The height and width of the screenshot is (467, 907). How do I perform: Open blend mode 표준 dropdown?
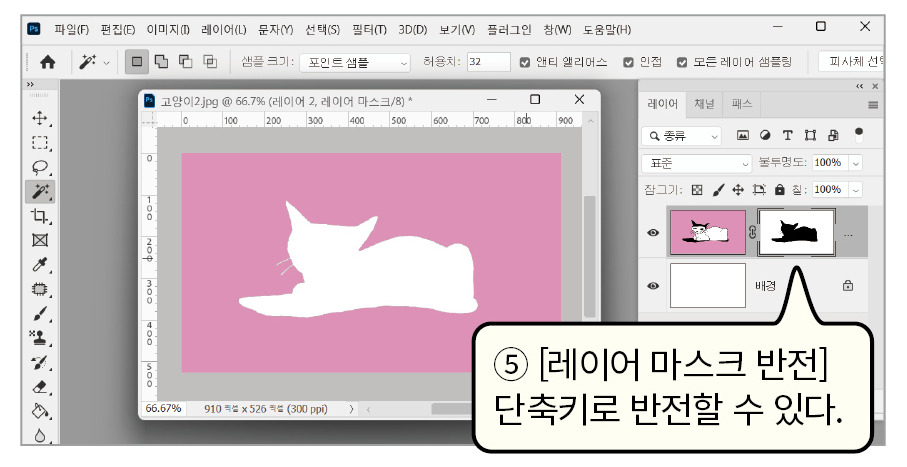pyautogui.click(x=696, y=163)
